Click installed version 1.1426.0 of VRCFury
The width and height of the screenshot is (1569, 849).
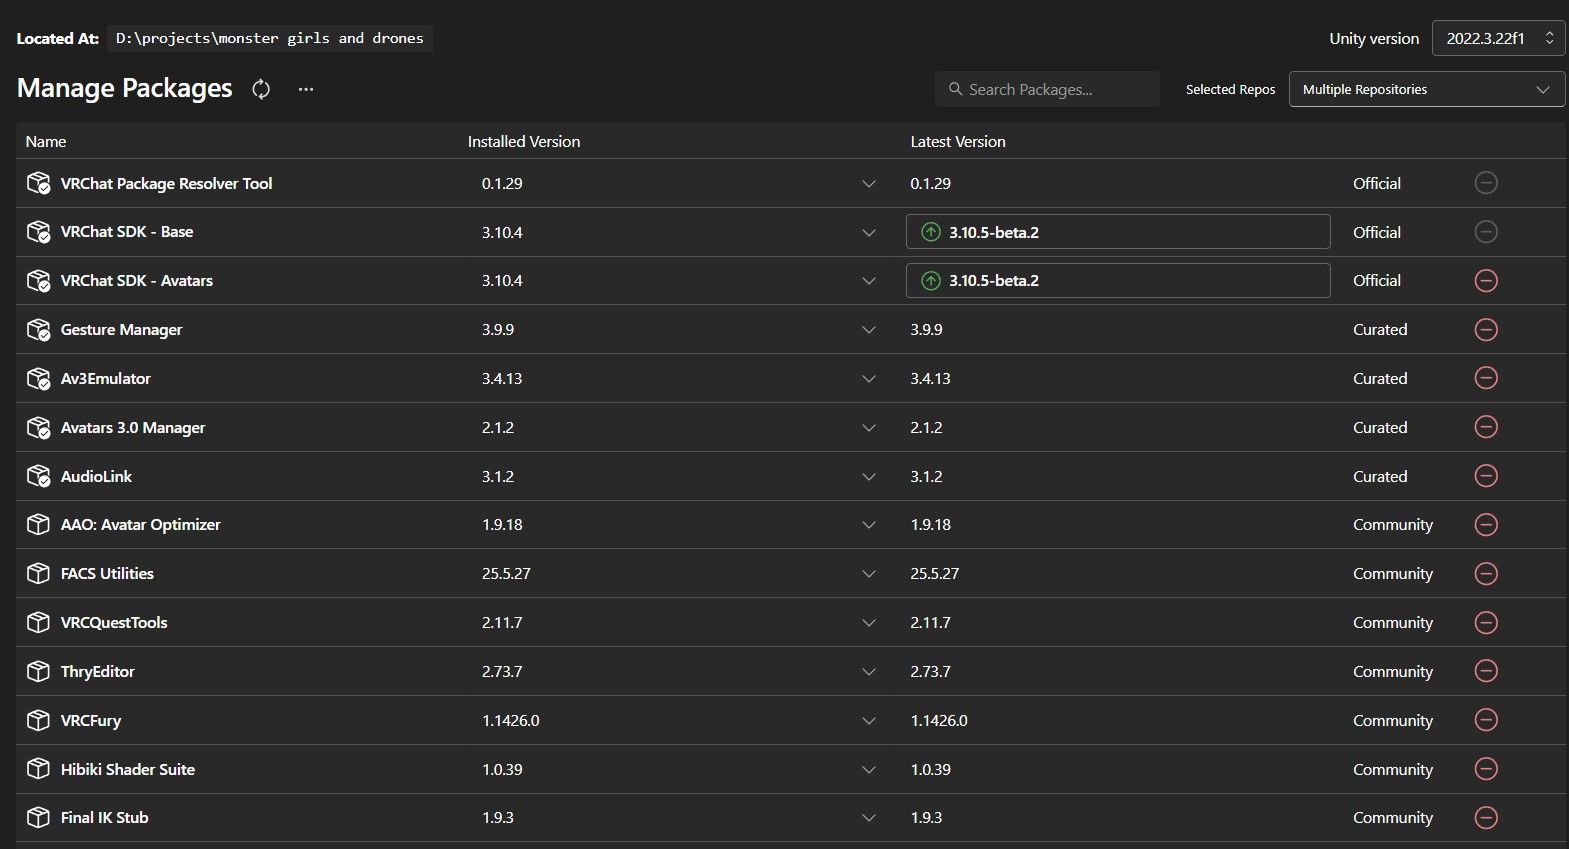click(511, 721)
